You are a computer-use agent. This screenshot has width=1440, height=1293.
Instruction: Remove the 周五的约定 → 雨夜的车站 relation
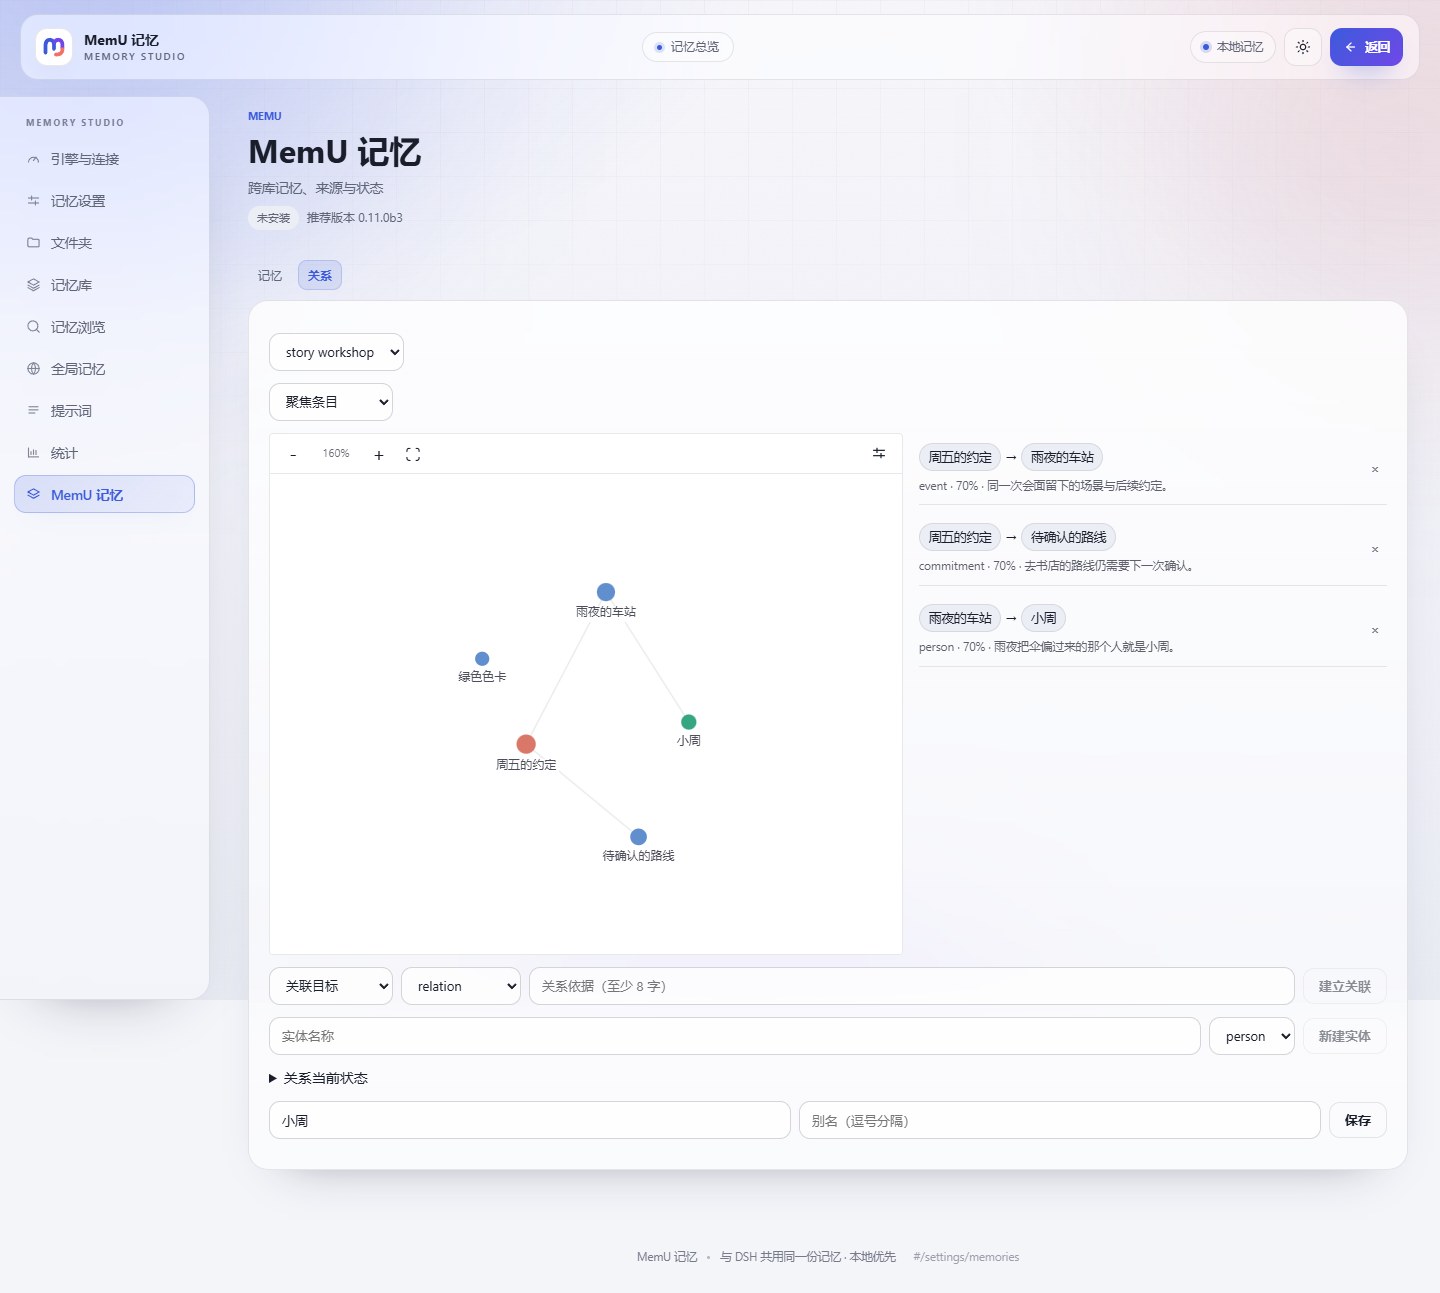coord(1375,469)
